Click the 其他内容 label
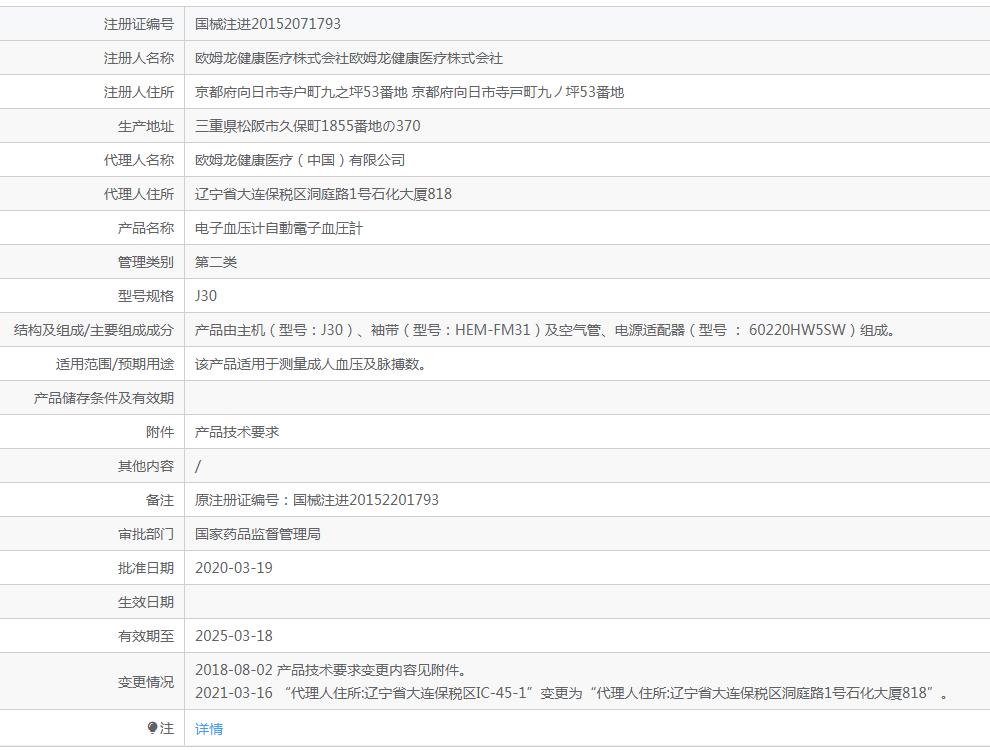 point(146,466)
